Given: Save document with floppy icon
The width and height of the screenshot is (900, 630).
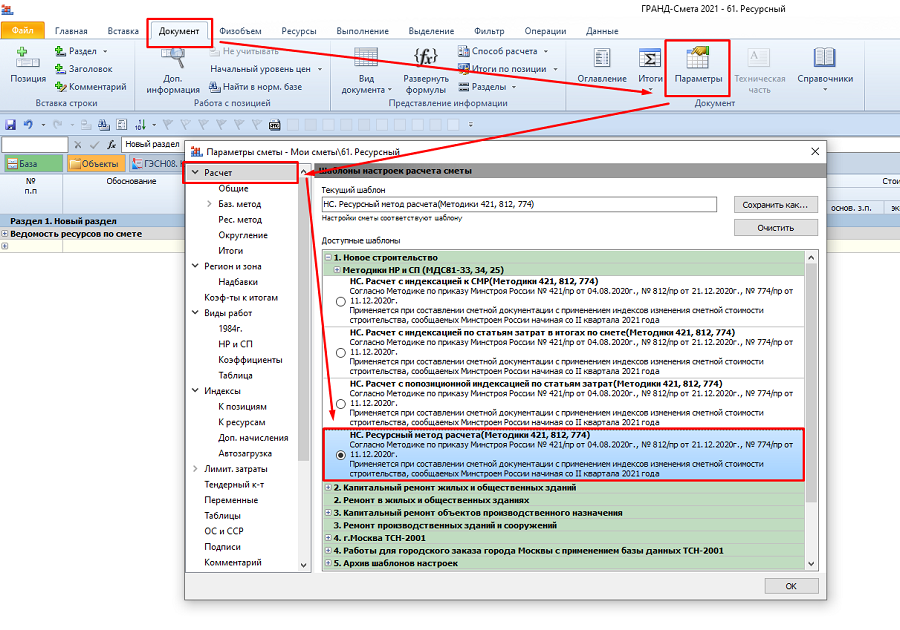Looking at the screenshot, I should (x=10, y=125).
